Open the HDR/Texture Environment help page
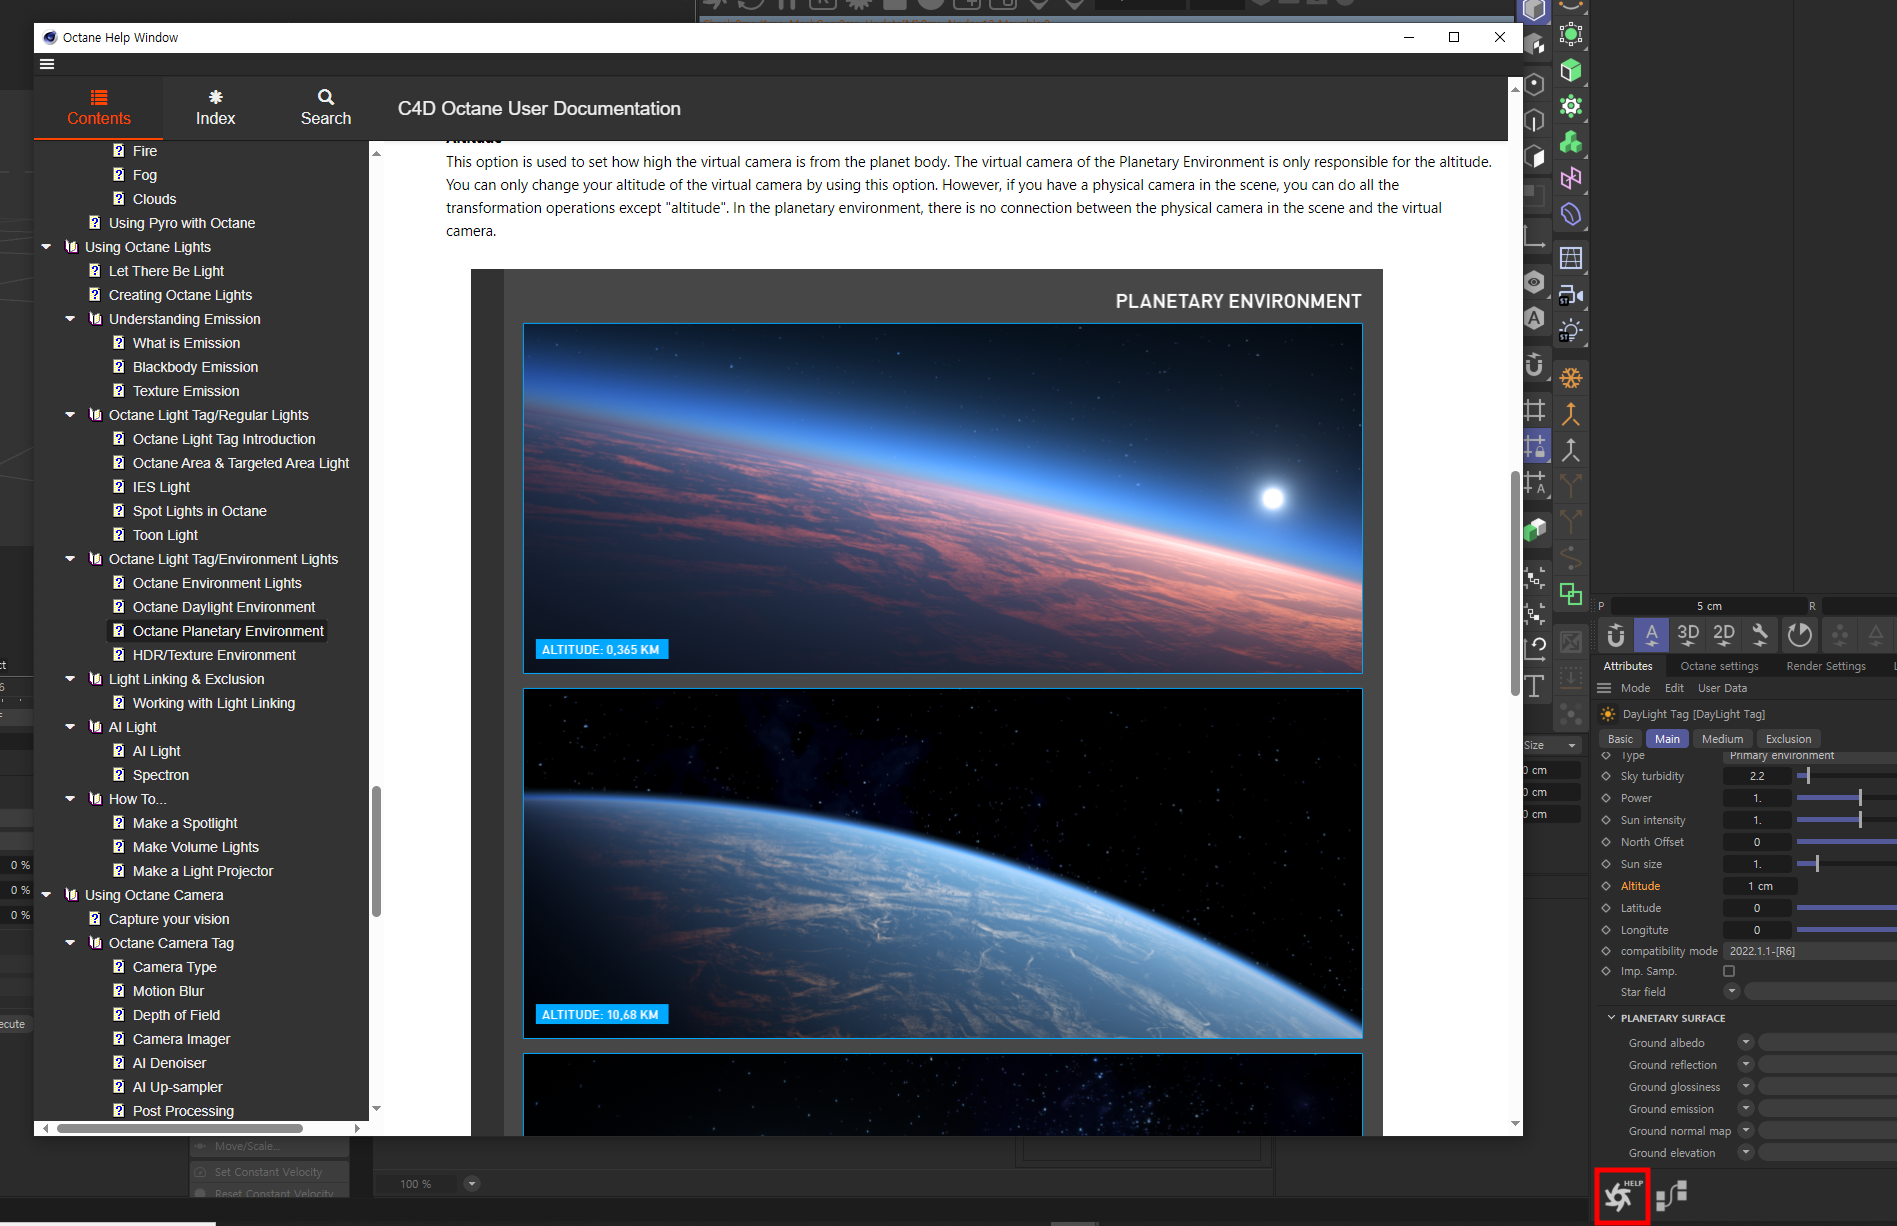 (x=214, y=655)
